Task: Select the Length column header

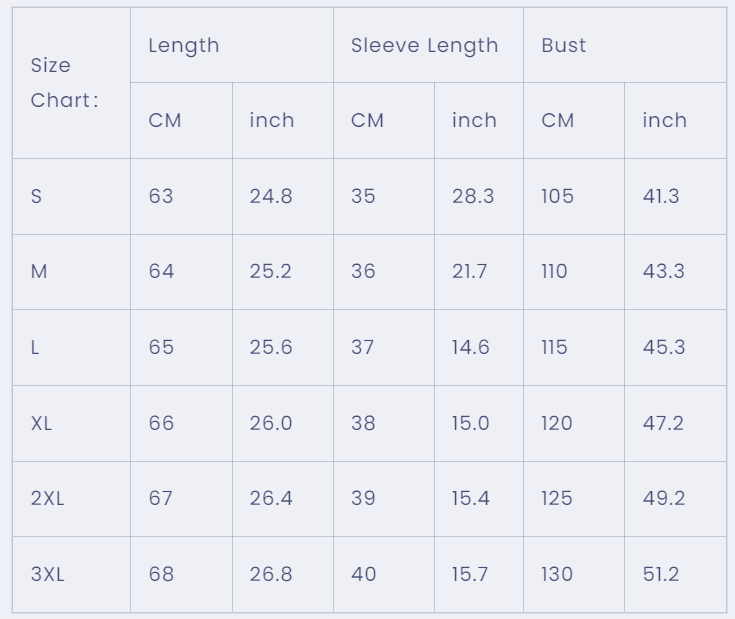Action: pos(232,45)
